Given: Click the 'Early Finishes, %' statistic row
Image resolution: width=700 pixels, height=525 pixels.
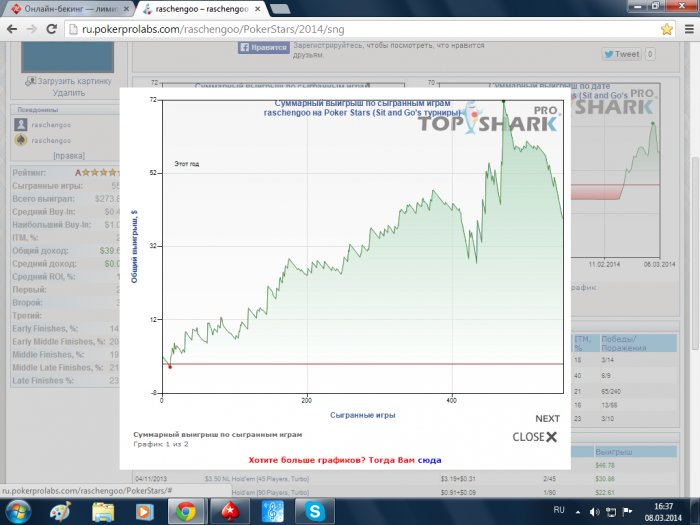Looking at the screenshot, I should tap(65, 329).
